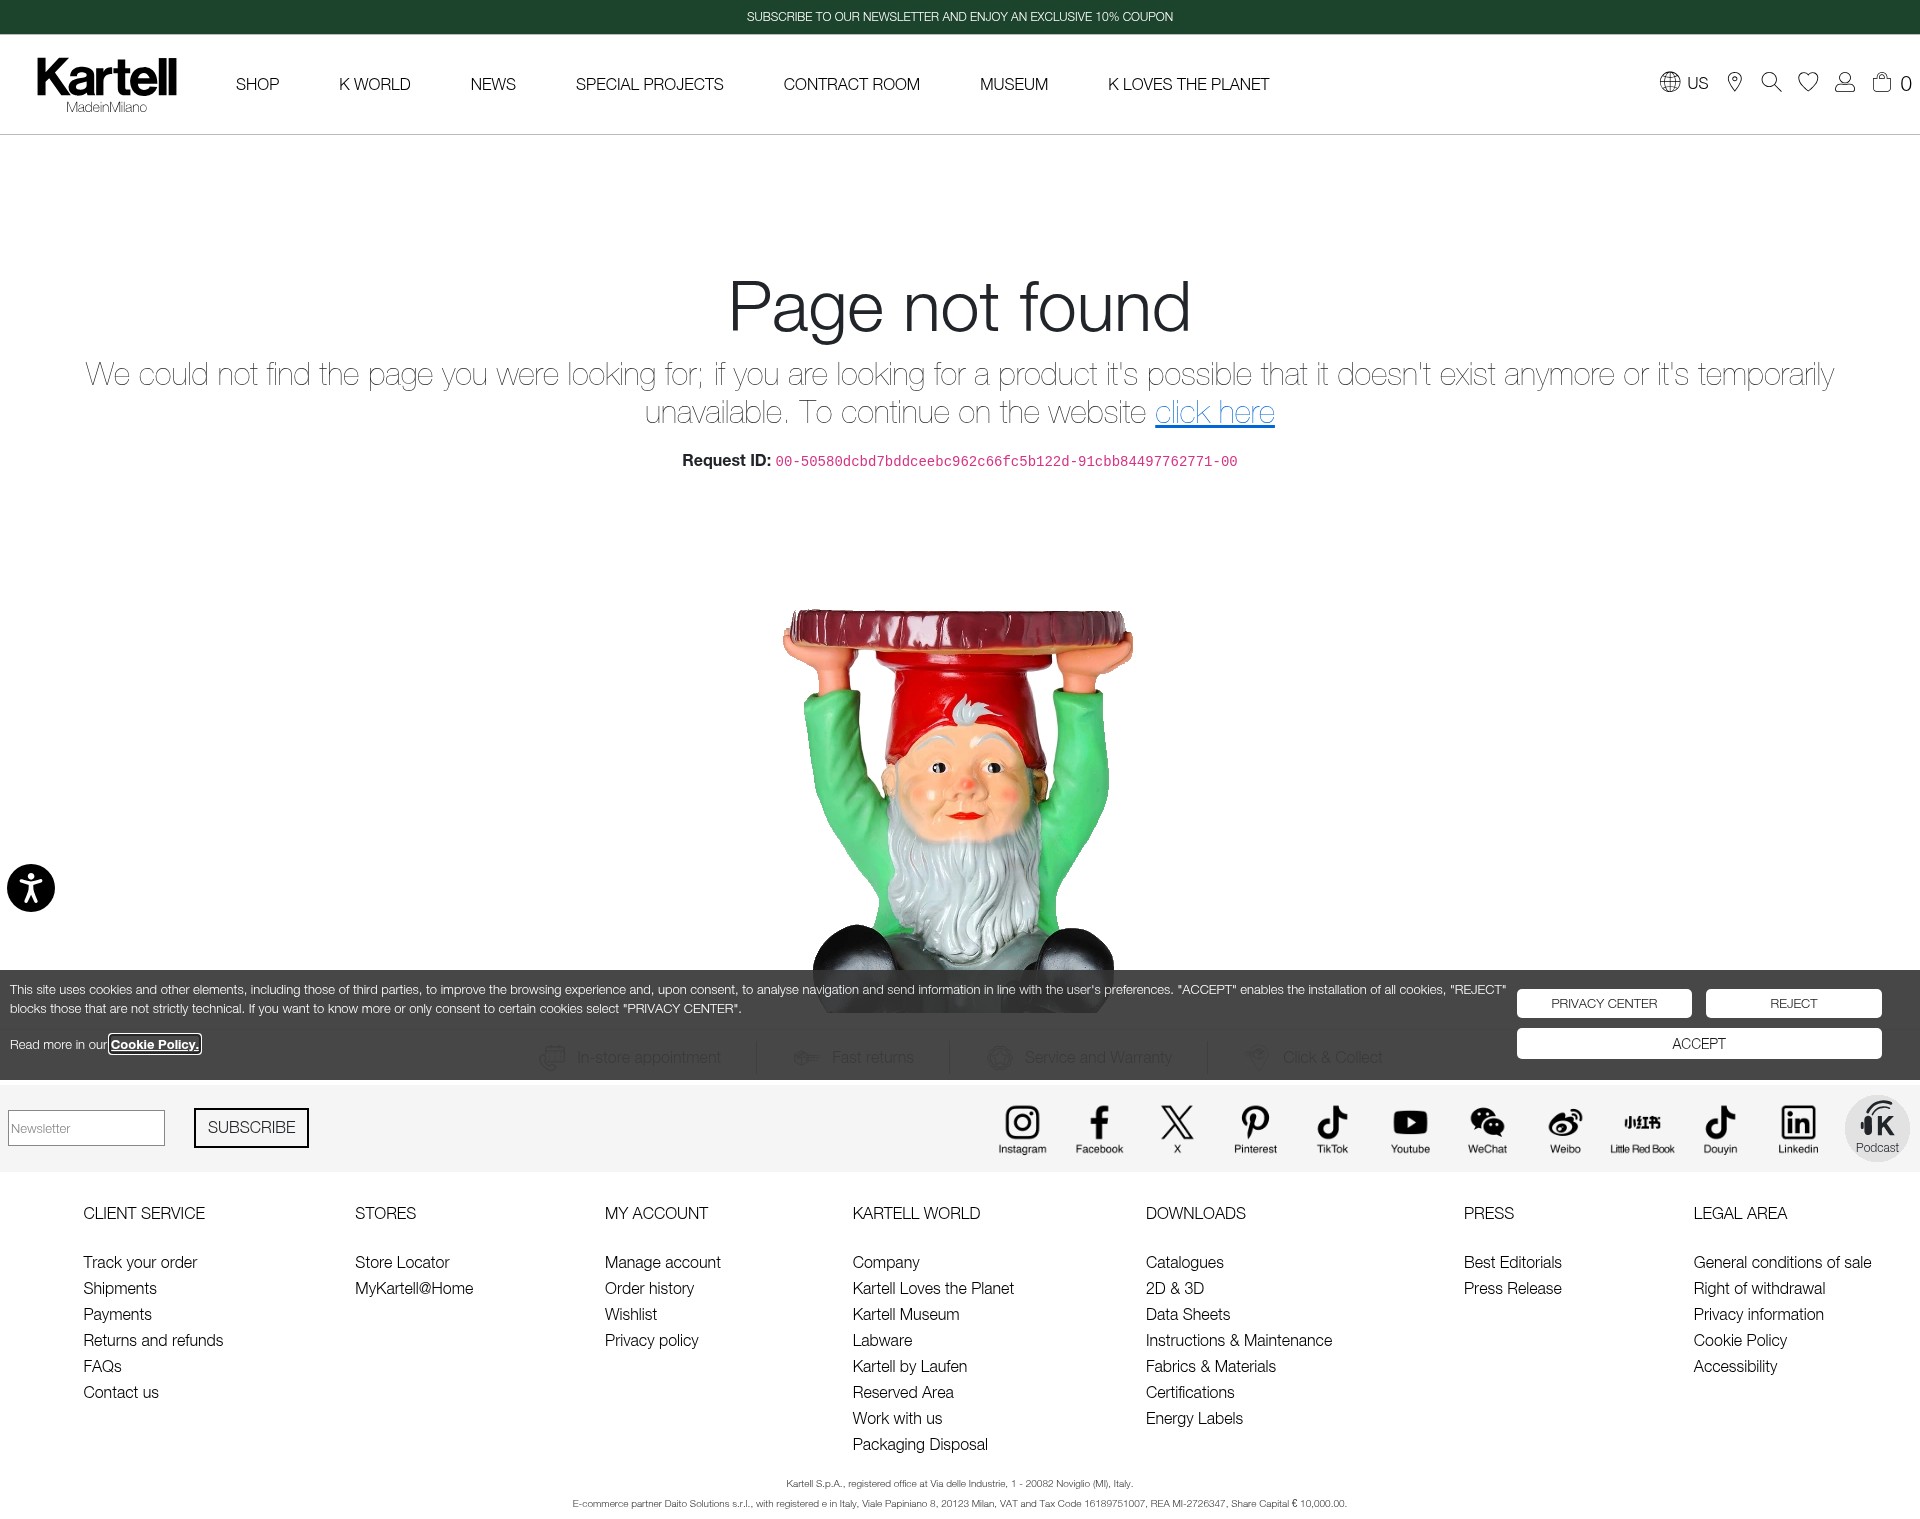The width and height of the screenshot is (1920, 1519).
Task: Open FAQs footer link
Action: pyautogui.click(x=102, y=1366)
